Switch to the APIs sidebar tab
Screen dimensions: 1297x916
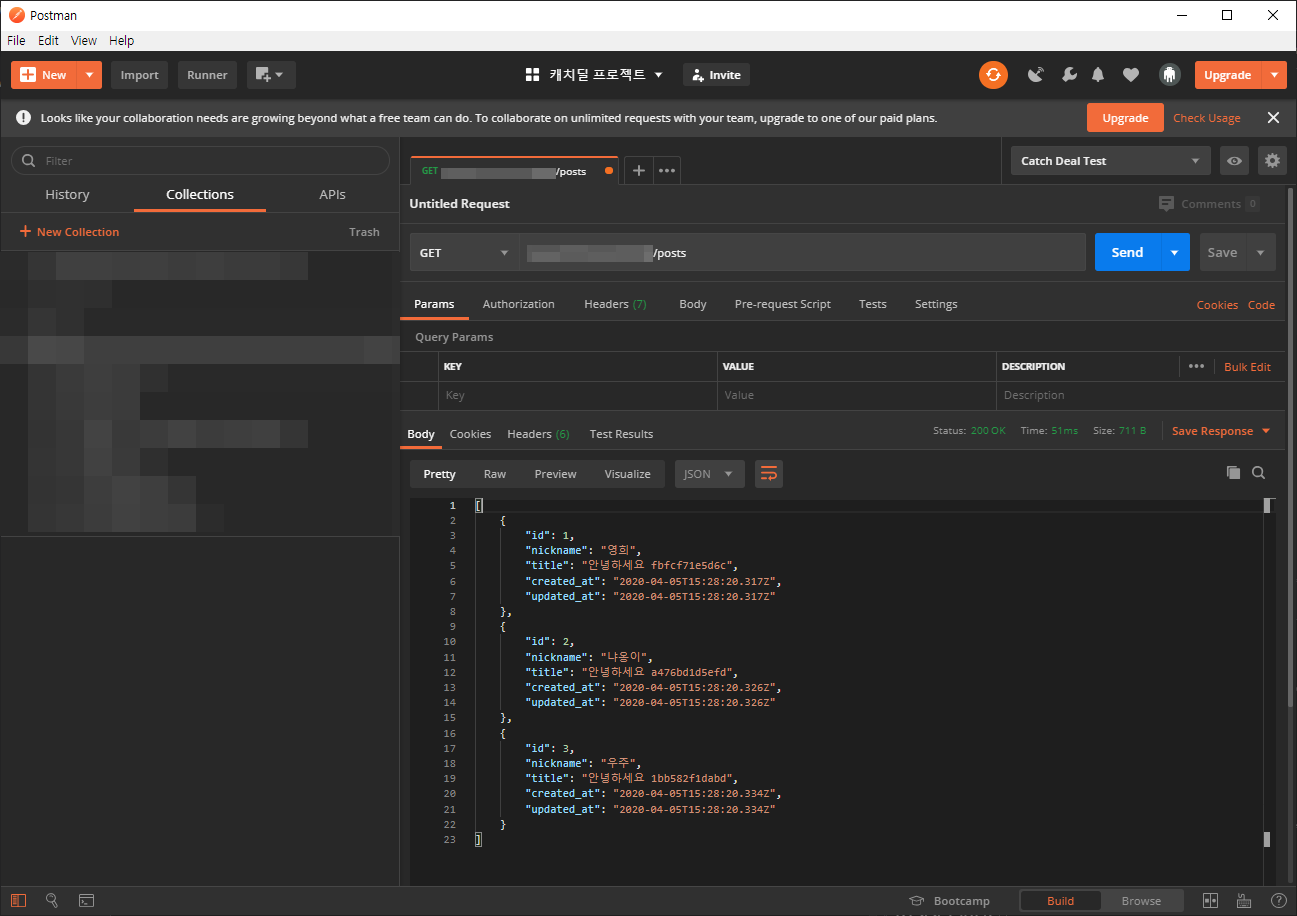point(333,195)
